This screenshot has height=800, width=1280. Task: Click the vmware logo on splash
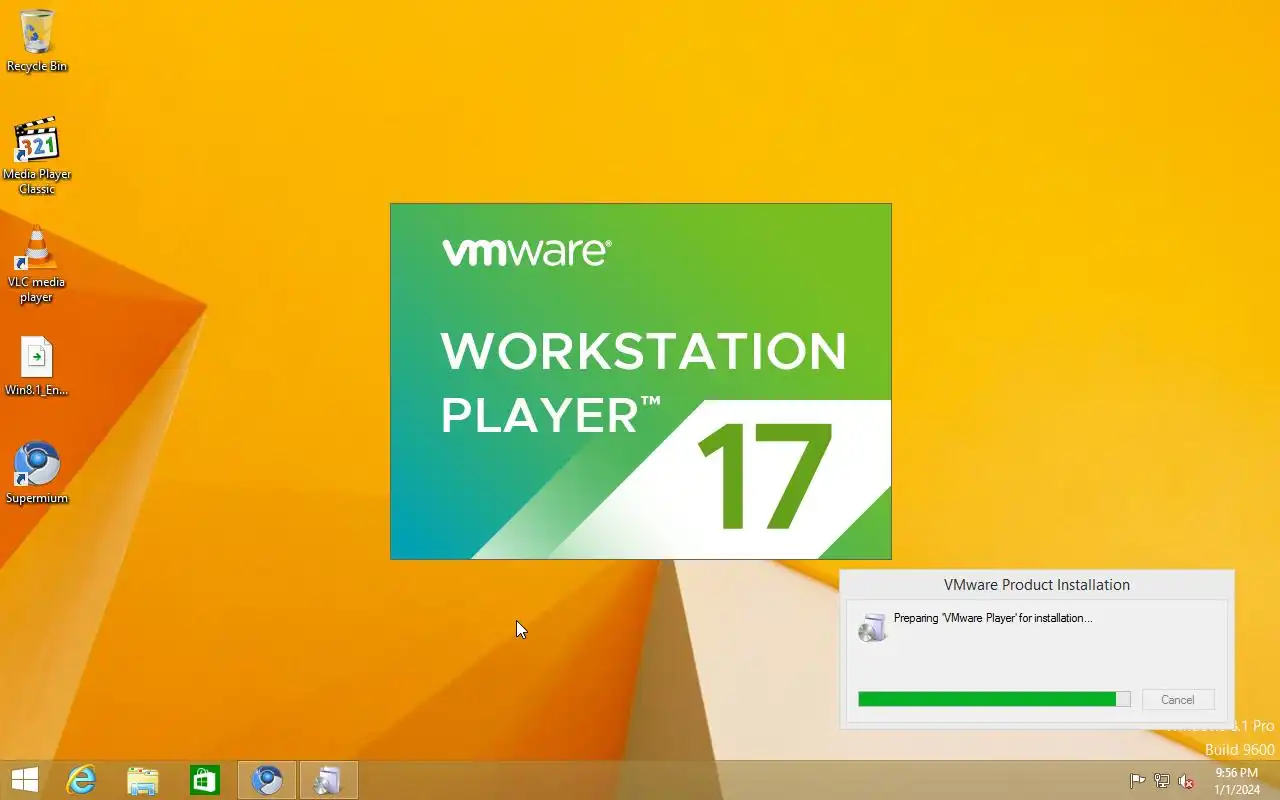[x=526, y=251]
